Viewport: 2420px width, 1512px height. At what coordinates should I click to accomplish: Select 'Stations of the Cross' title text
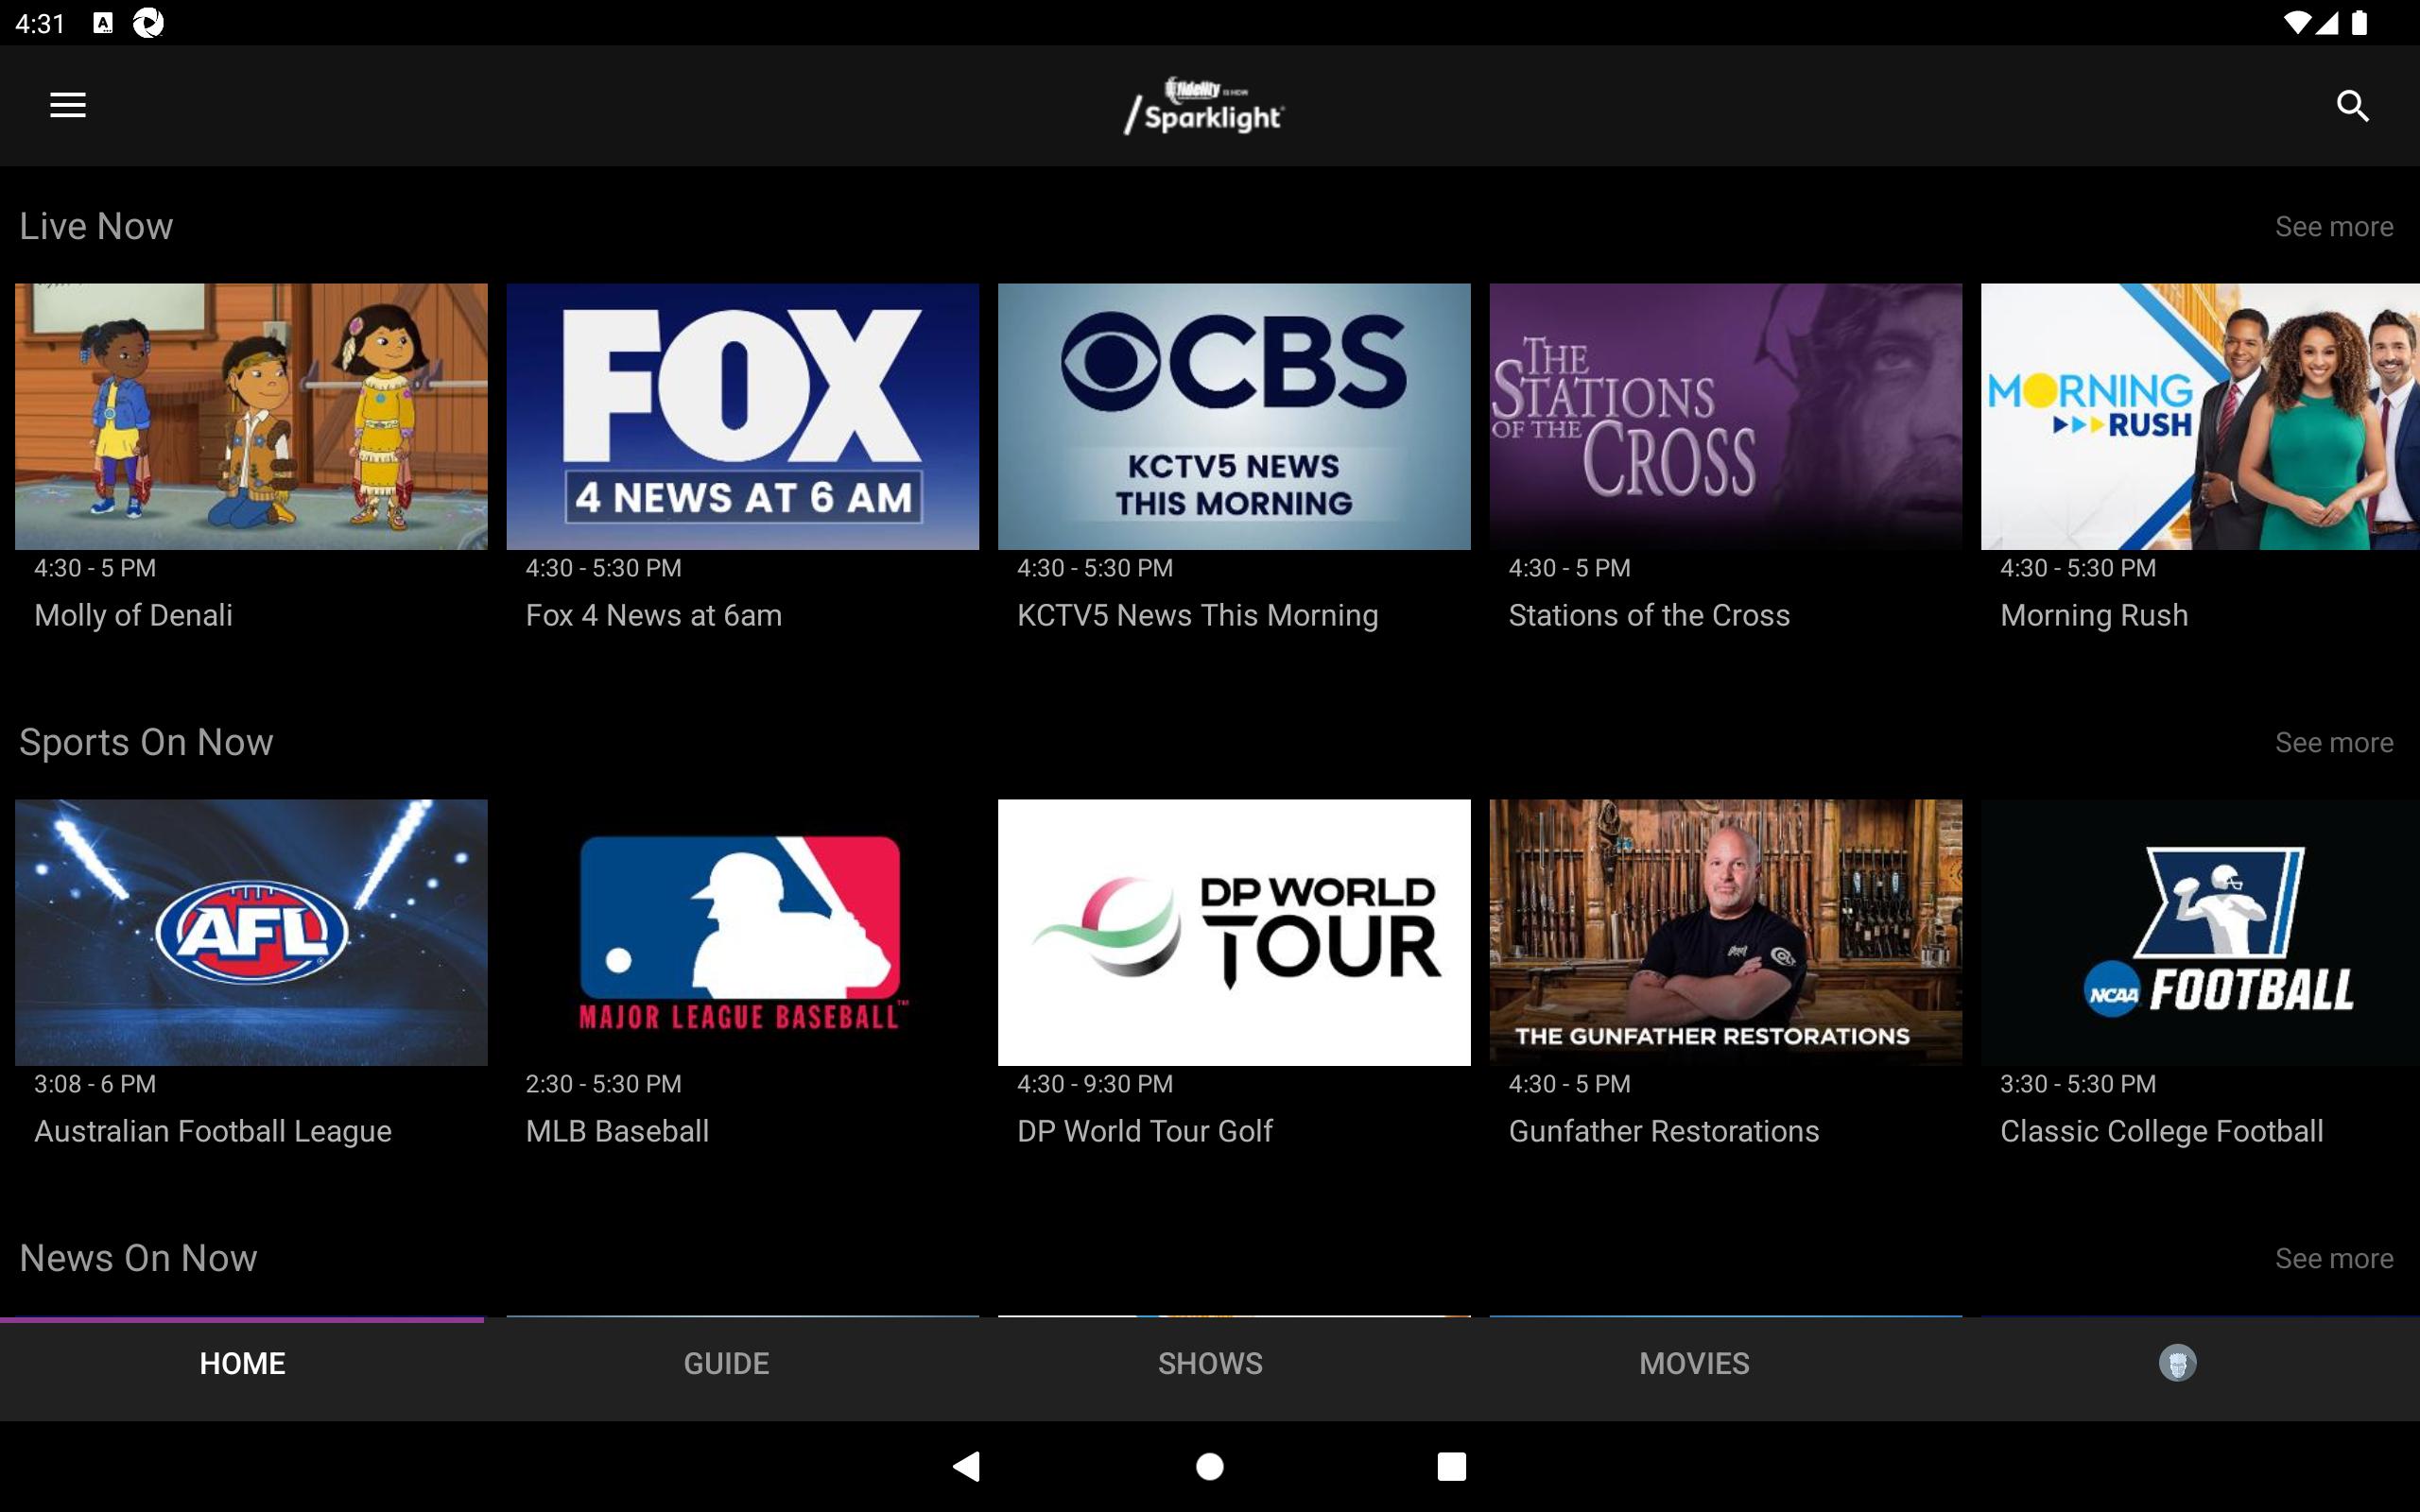[x=1649, y=615]
